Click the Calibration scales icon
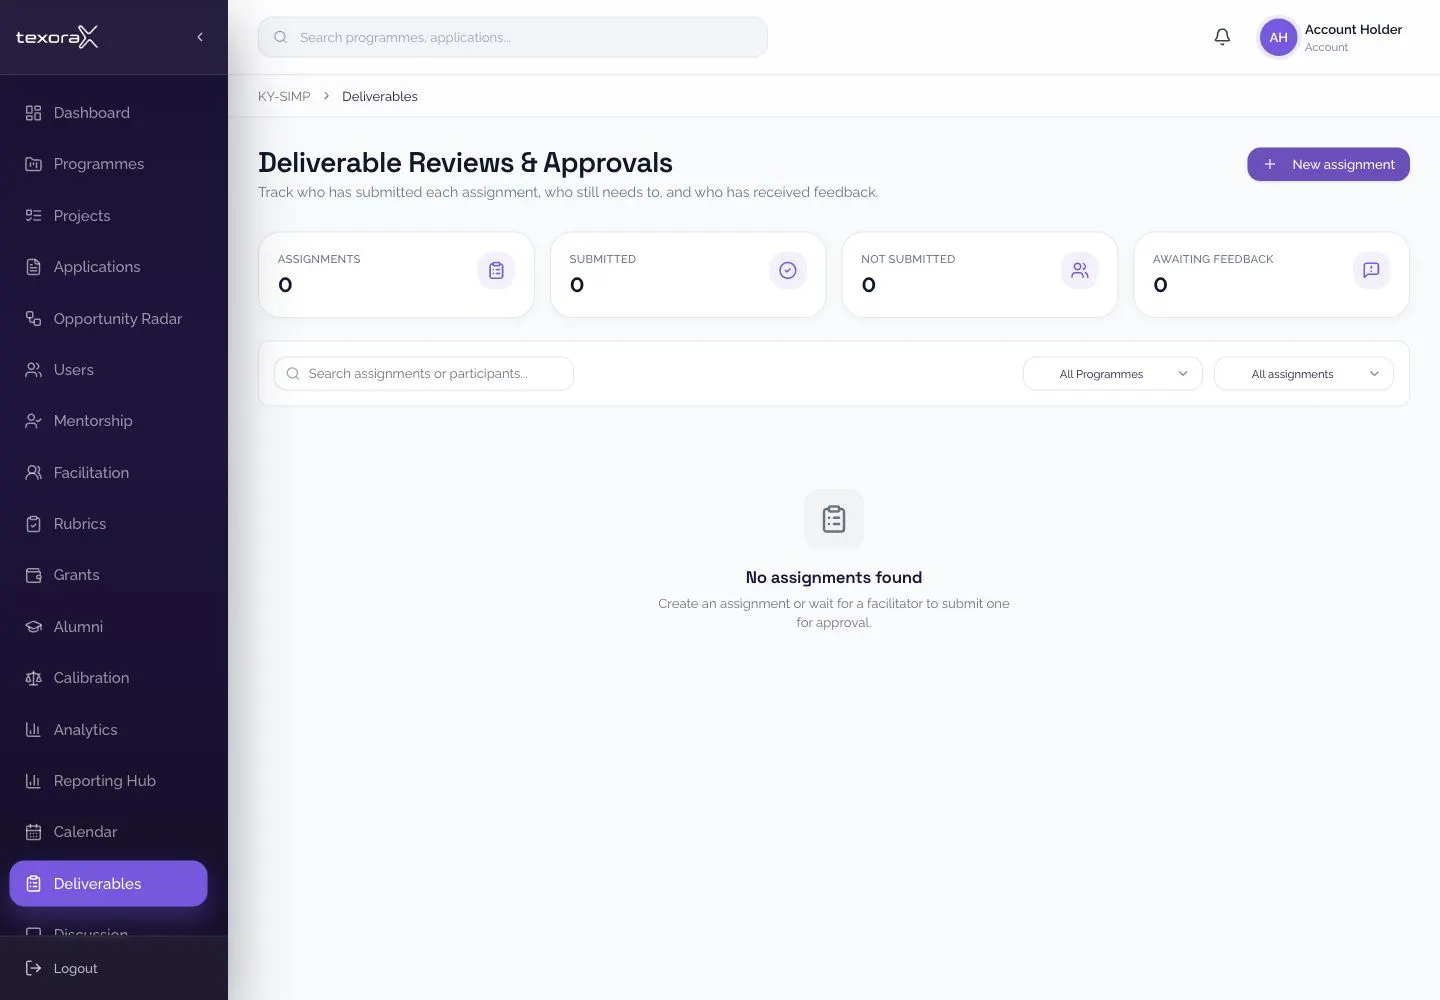Viewport: 1440px width, 1000px height. 33,678
